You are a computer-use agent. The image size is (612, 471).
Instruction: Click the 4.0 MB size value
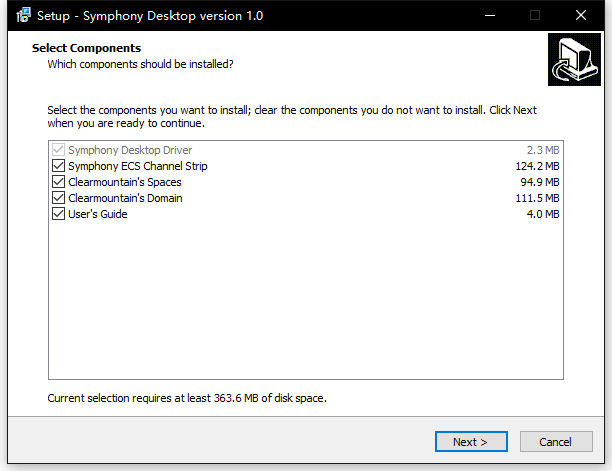pyautogui.click(x=543, y=214)
